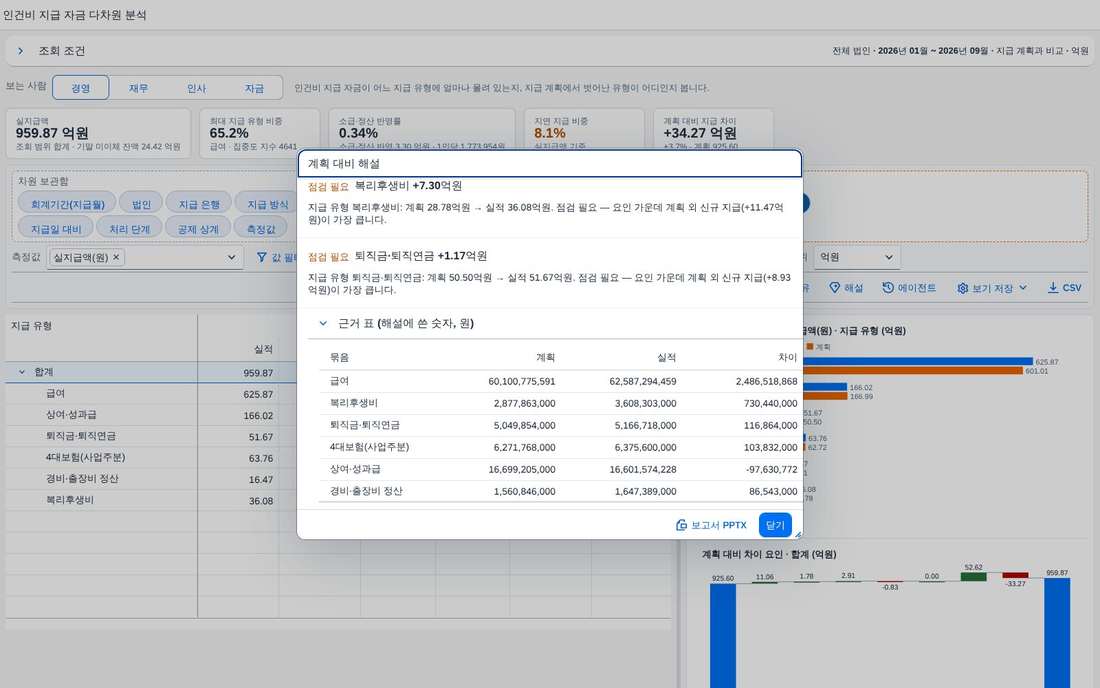Click the blue 625.87 실적 bar in chart

click(x=918, y=362)
